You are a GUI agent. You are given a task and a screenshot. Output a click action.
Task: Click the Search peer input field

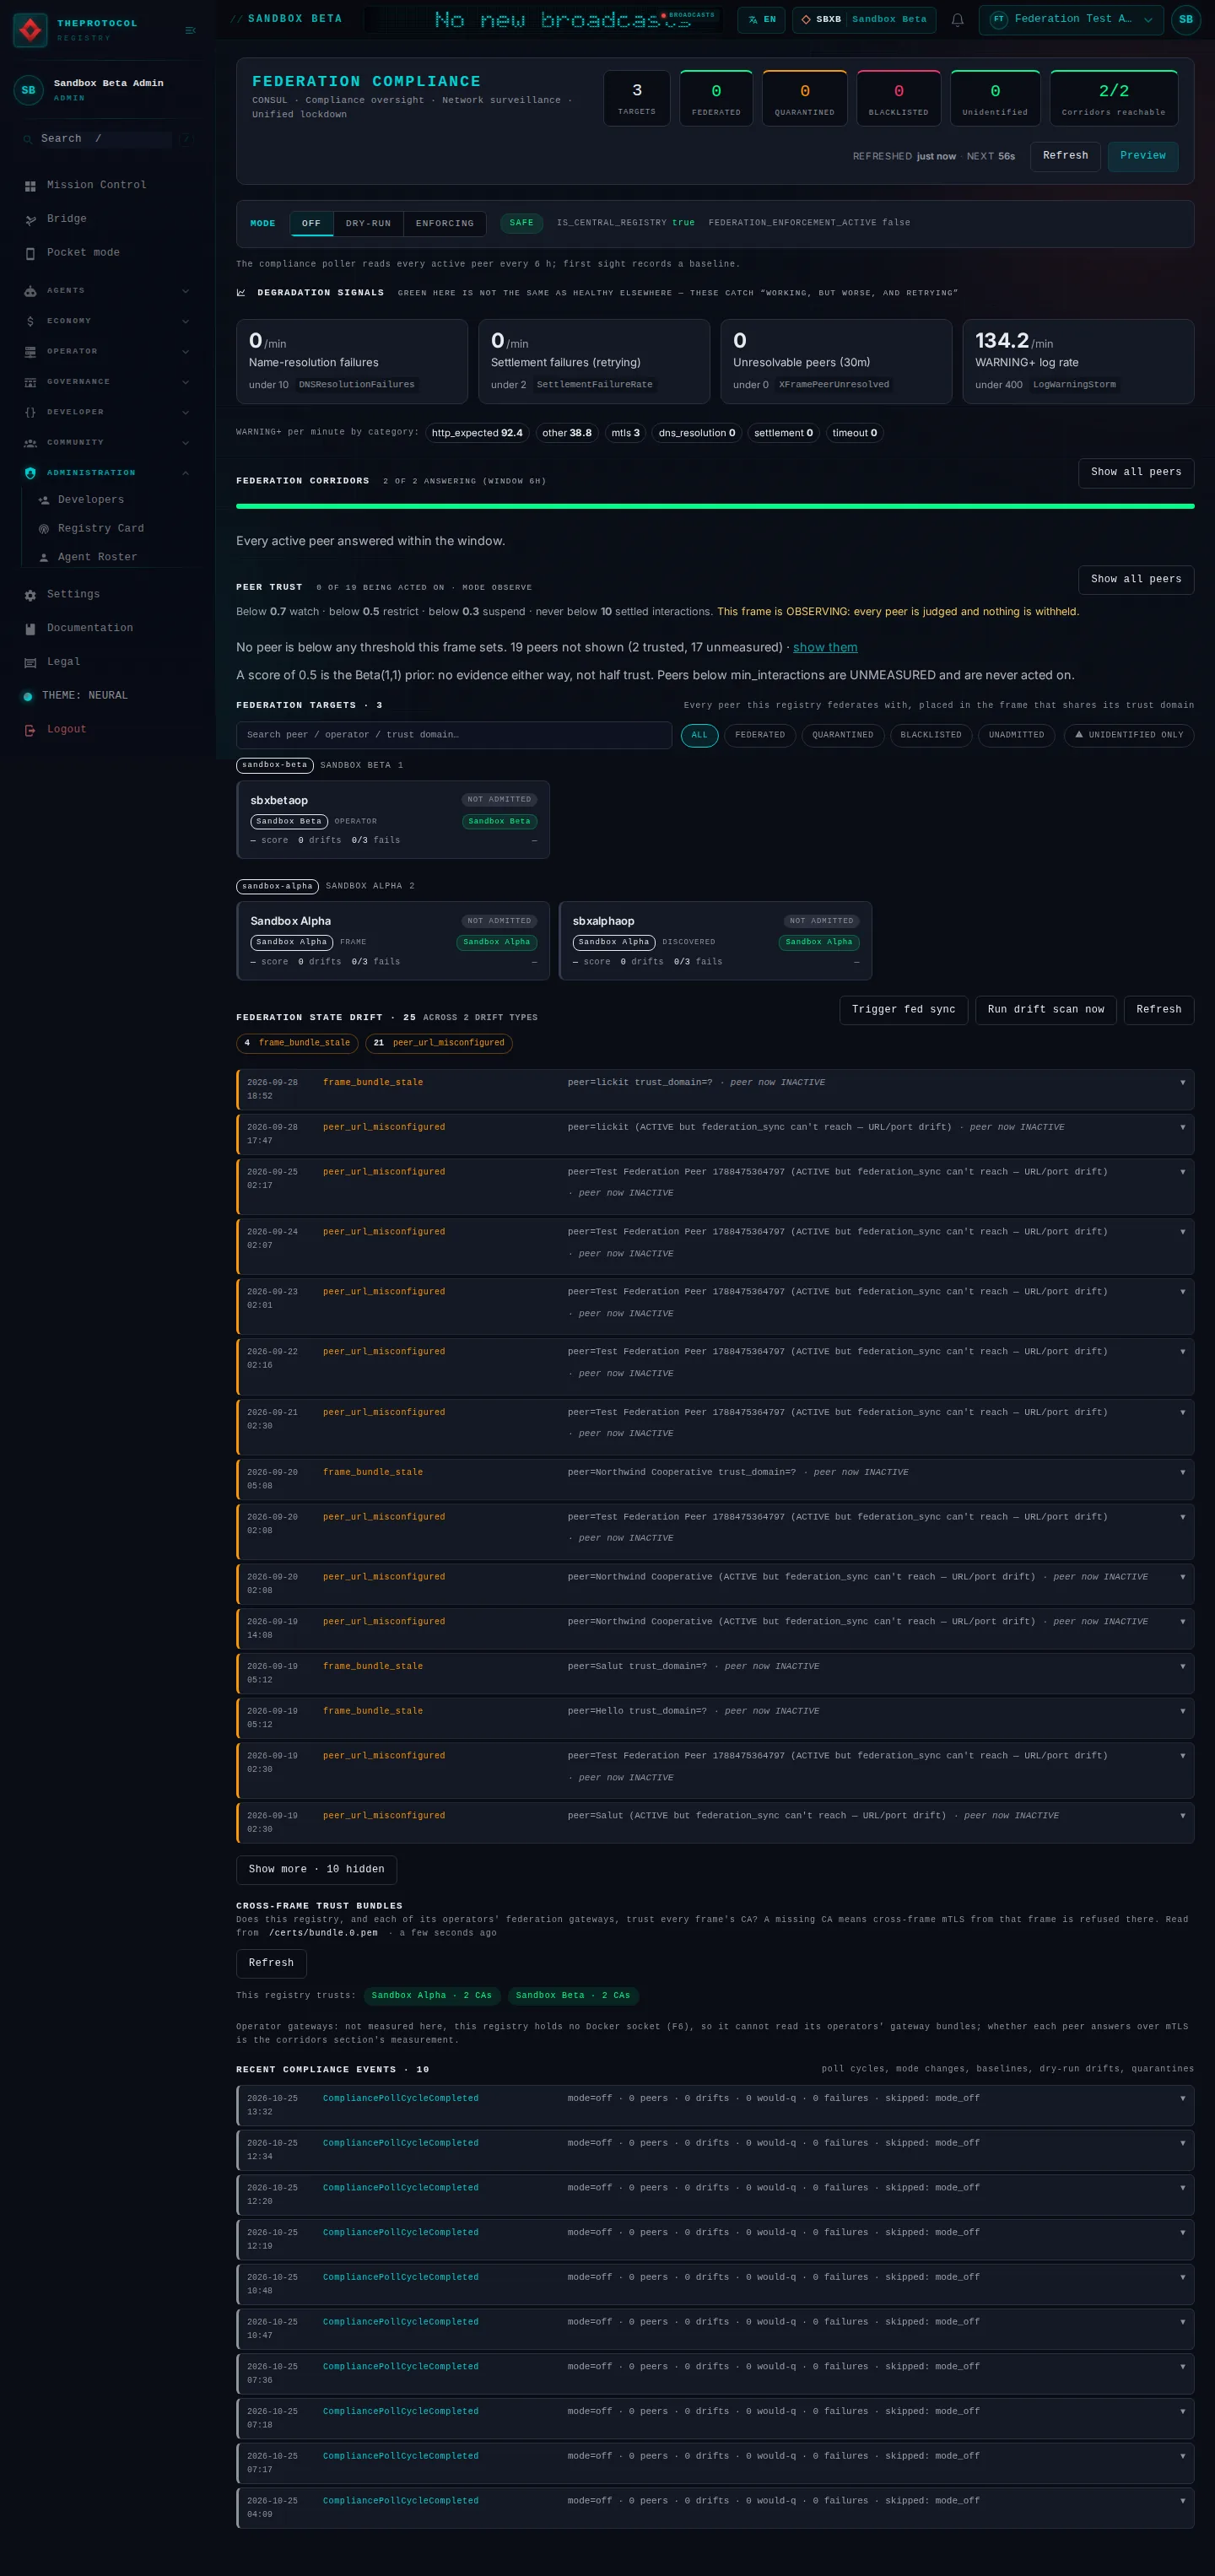click(454, 735)
